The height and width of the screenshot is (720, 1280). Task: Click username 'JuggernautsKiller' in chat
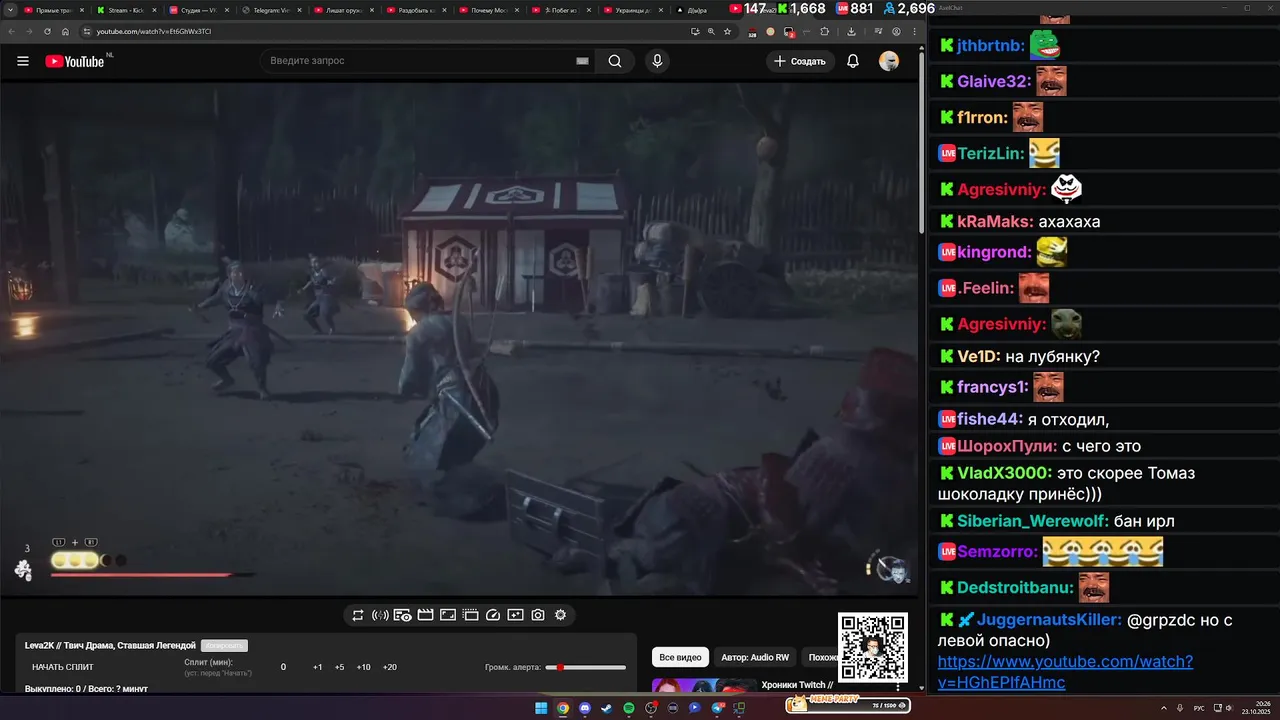click(x=1049, y=620)
